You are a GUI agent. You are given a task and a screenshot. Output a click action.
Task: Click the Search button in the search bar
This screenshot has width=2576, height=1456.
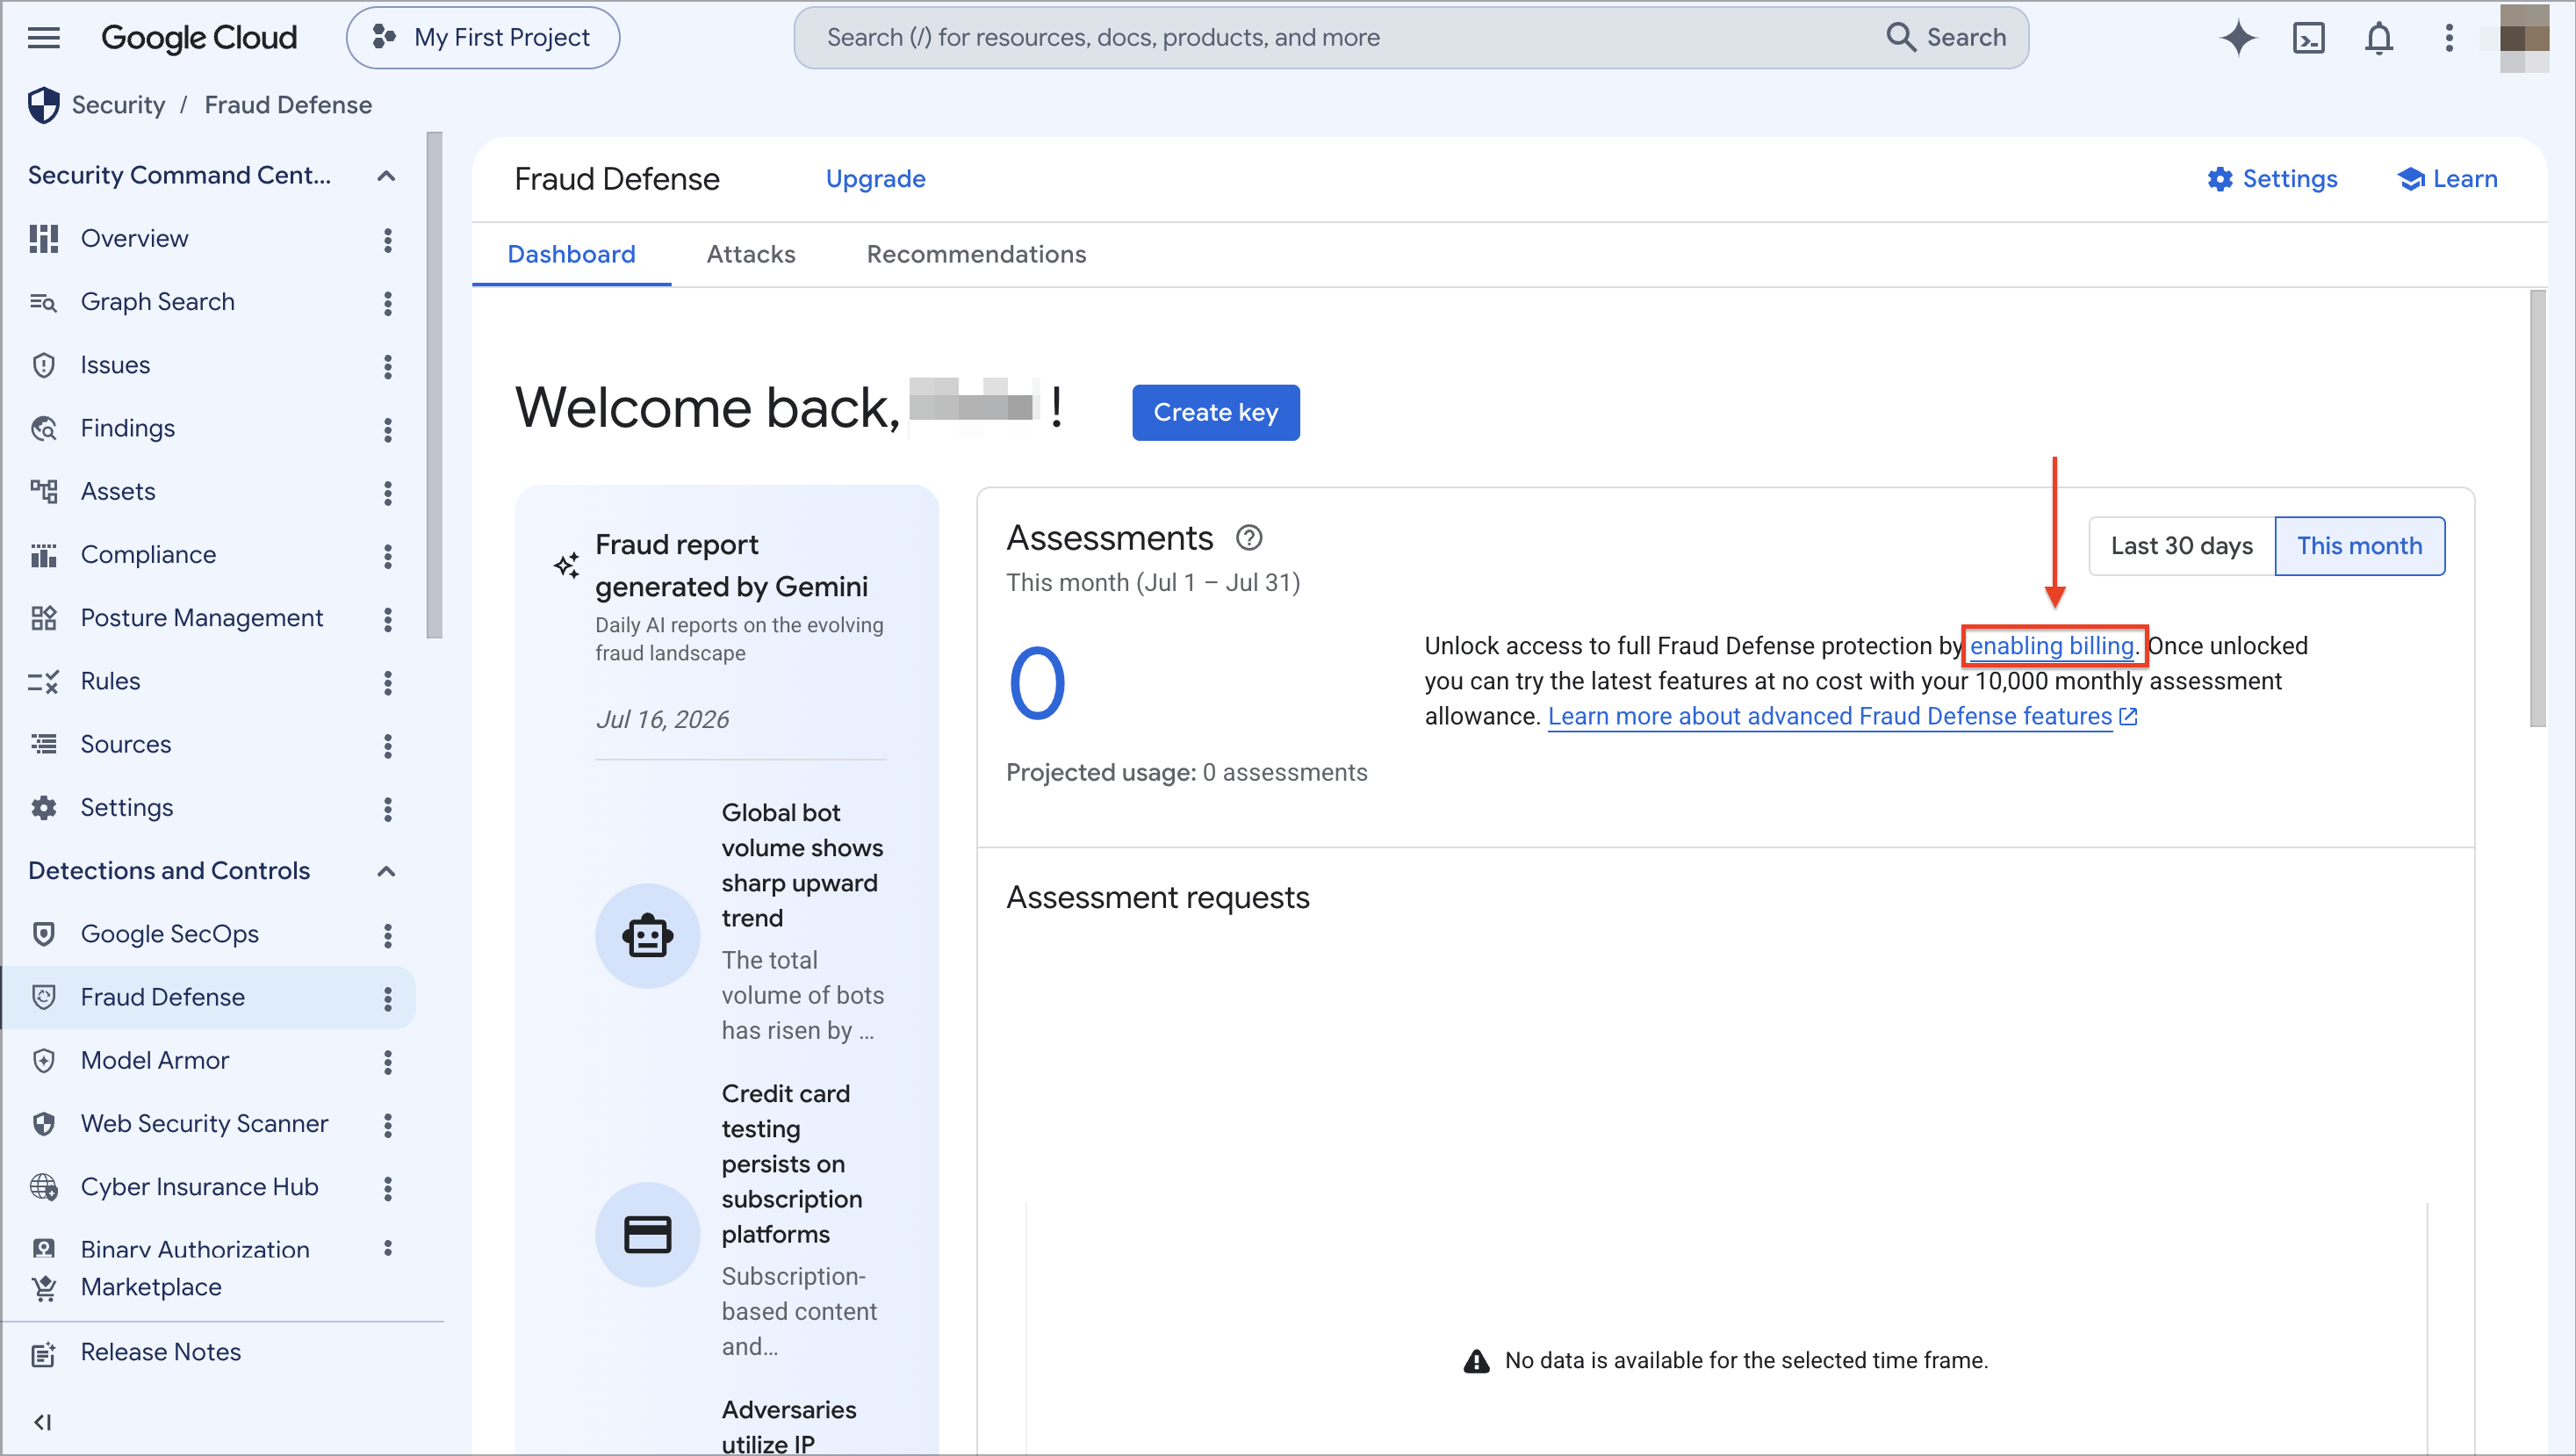(x=1945, y=38)
